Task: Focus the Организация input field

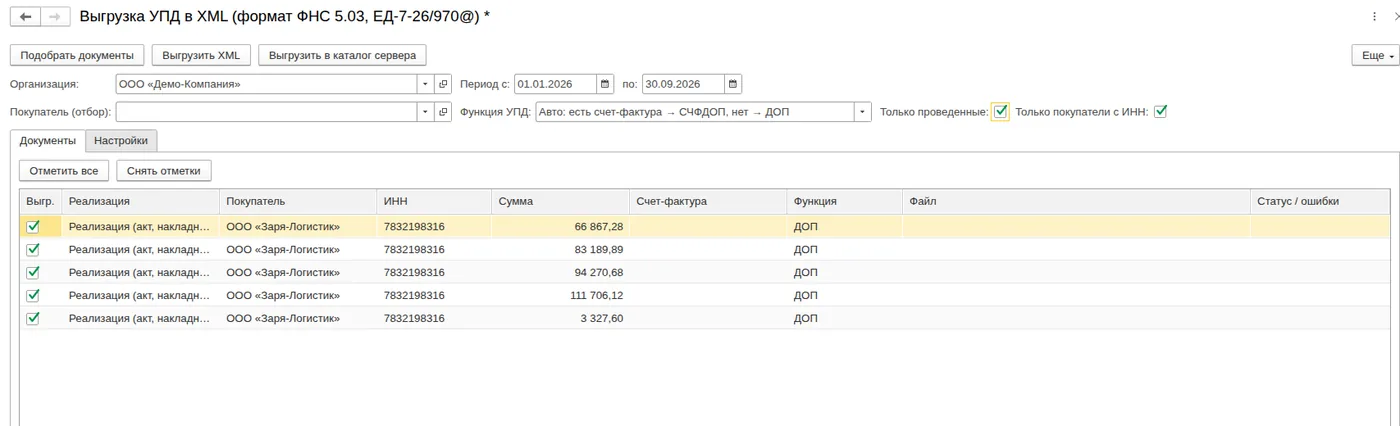Action: (266, 84)
